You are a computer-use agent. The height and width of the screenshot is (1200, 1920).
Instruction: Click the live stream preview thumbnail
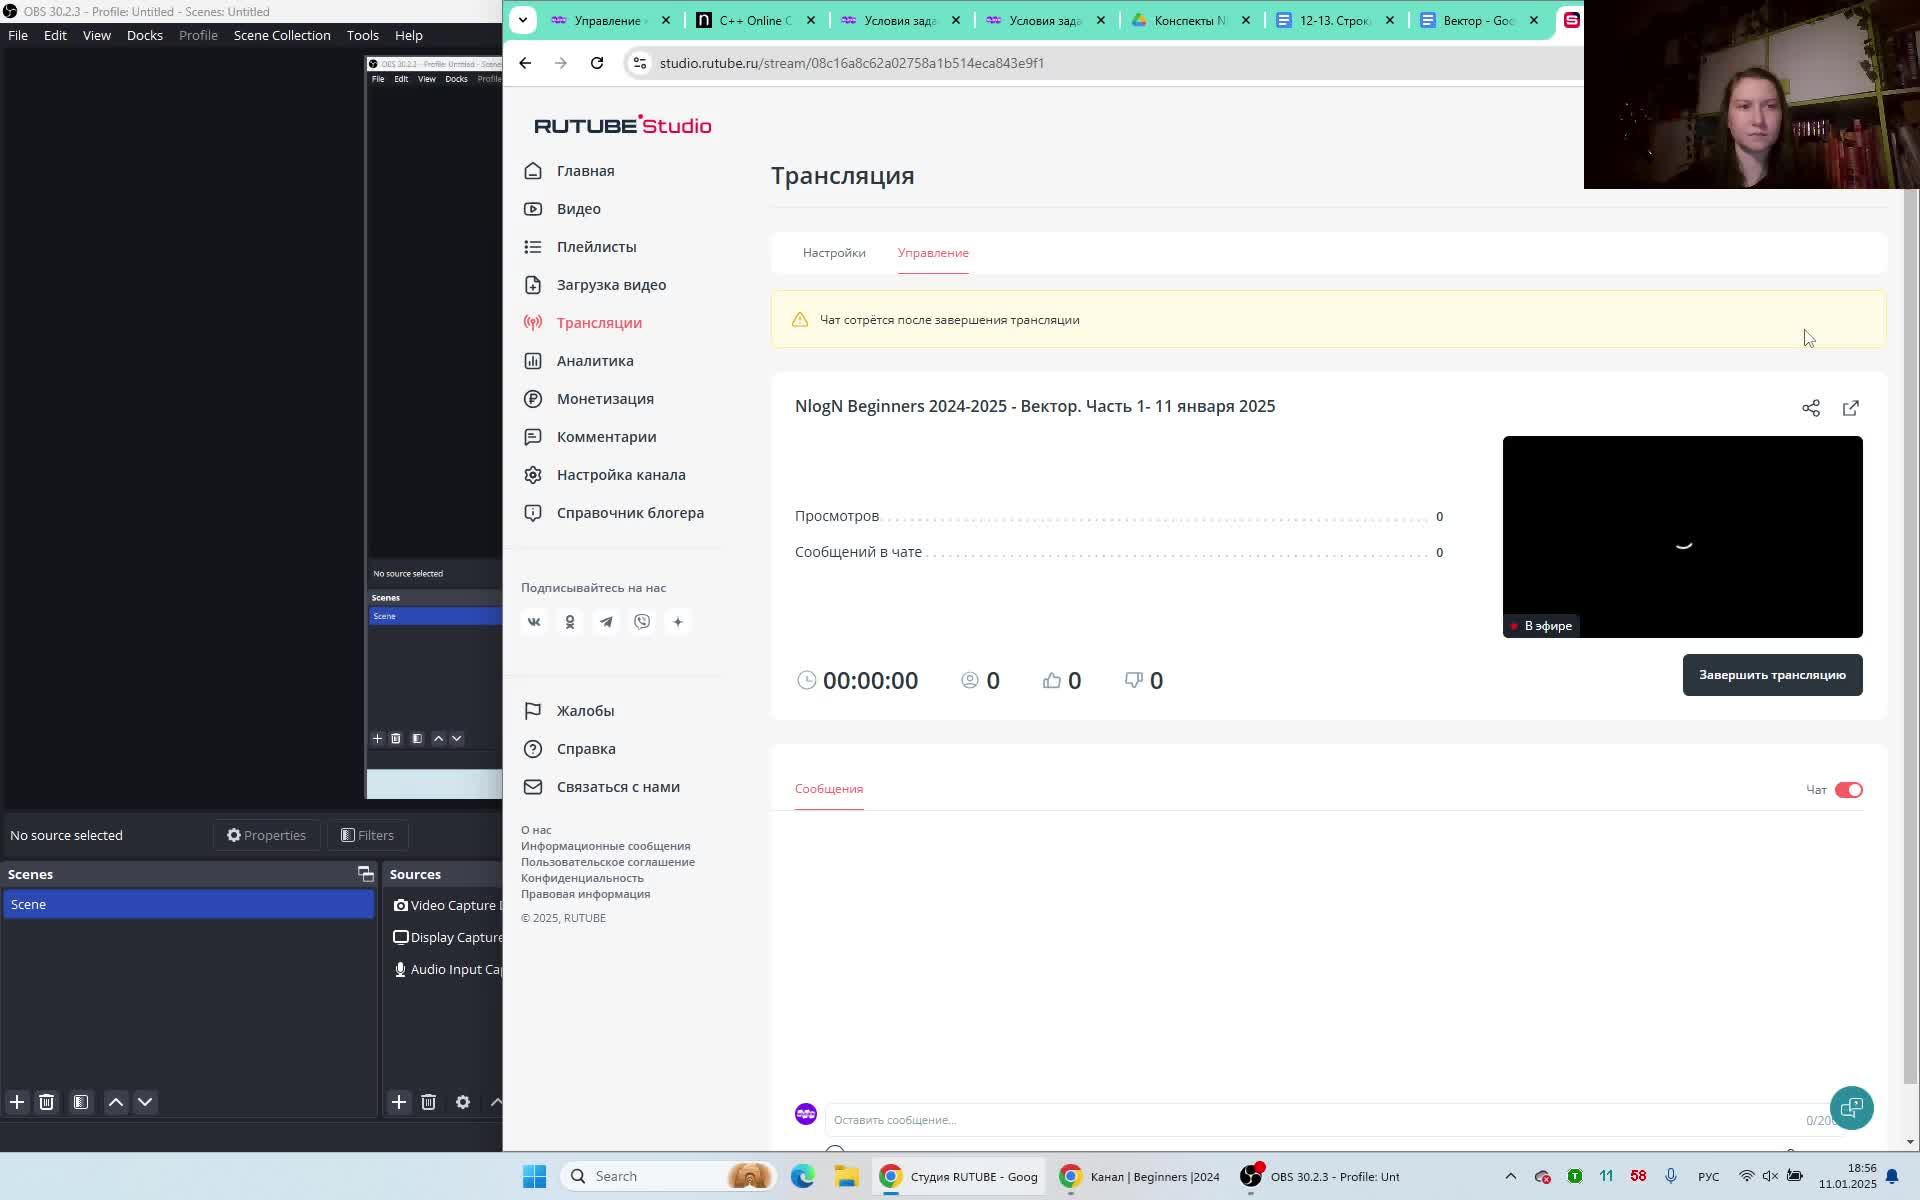point(1682,536)
